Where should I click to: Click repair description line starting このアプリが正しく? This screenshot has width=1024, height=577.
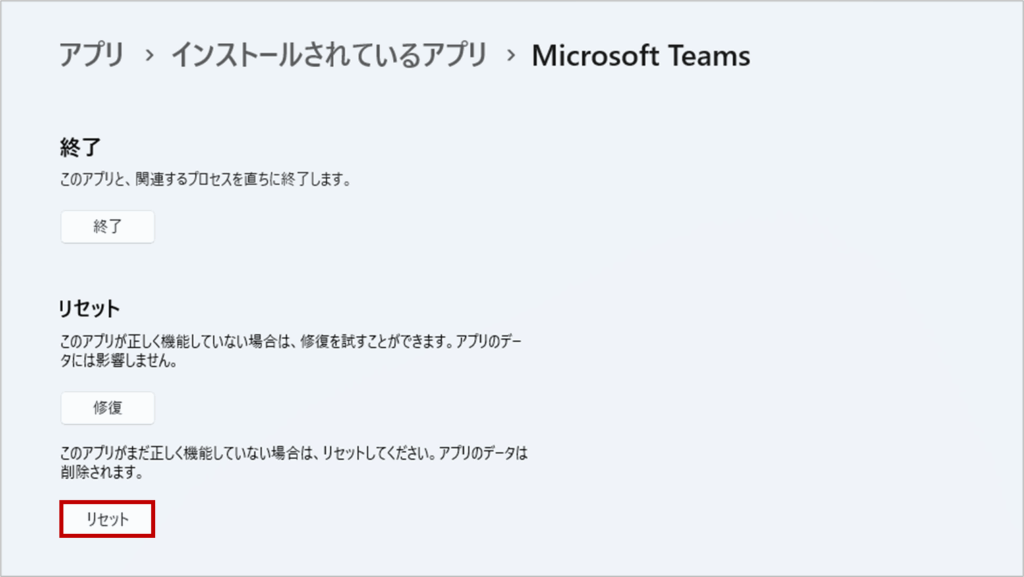291,341
